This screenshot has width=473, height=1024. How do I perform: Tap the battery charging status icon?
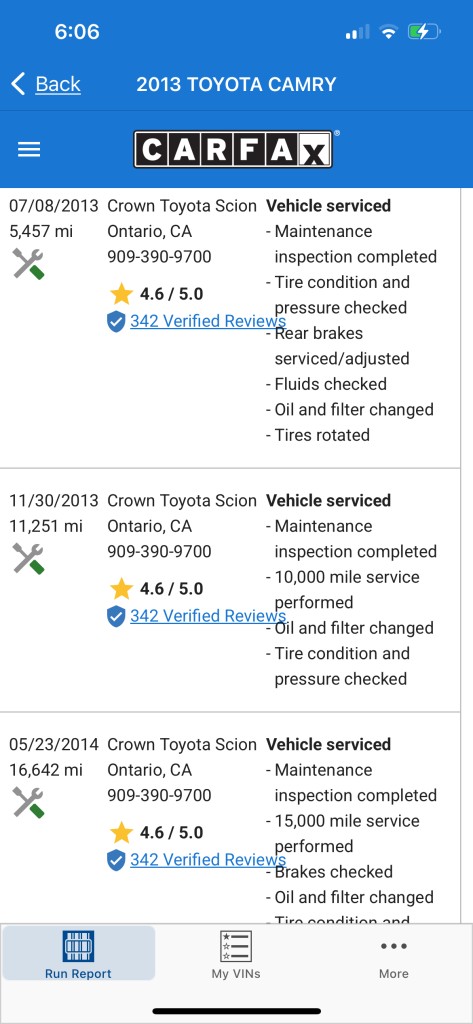point(424,31)
